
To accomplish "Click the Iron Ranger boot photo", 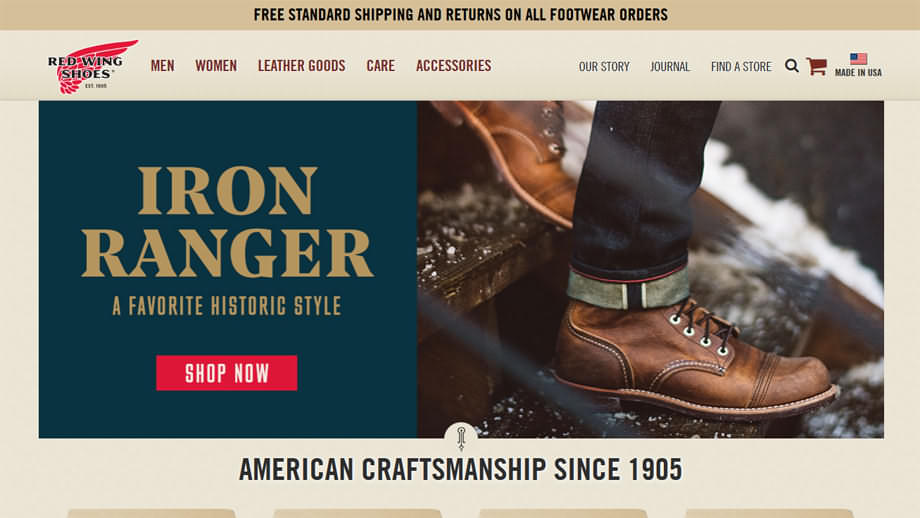I will point(650,269).
